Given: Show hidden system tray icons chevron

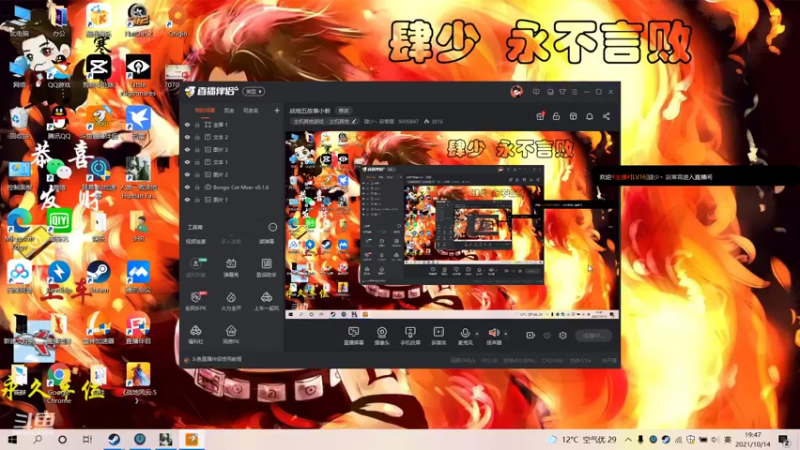Looking at the screenshot, I should (x=628, y=439).
